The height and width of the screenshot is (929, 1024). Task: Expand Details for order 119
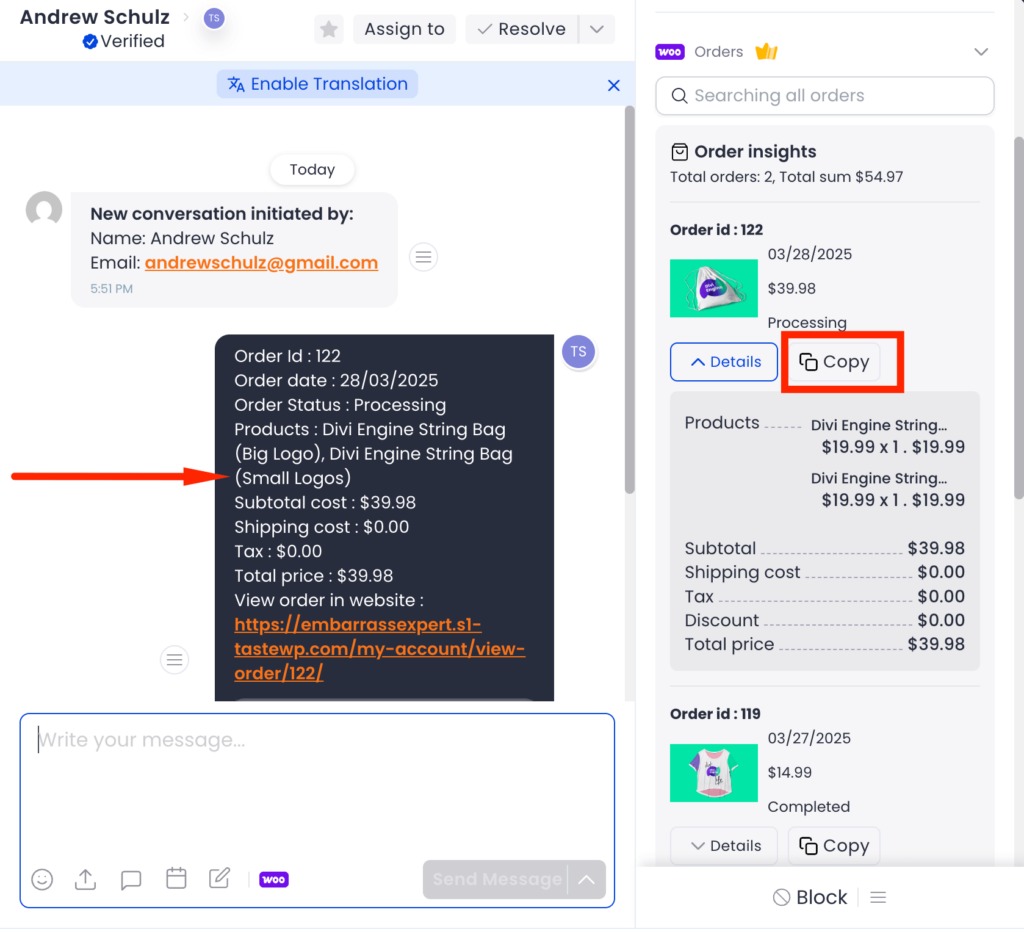[x=723, y=845]
